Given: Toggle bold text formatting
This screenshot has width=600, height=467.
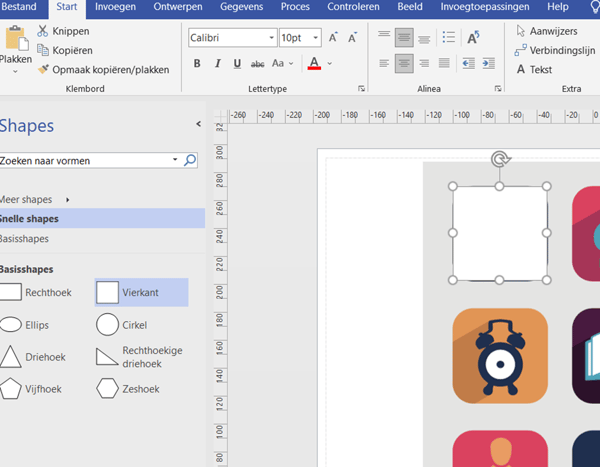Looking at the screenshot, I should tap(197, 64).
